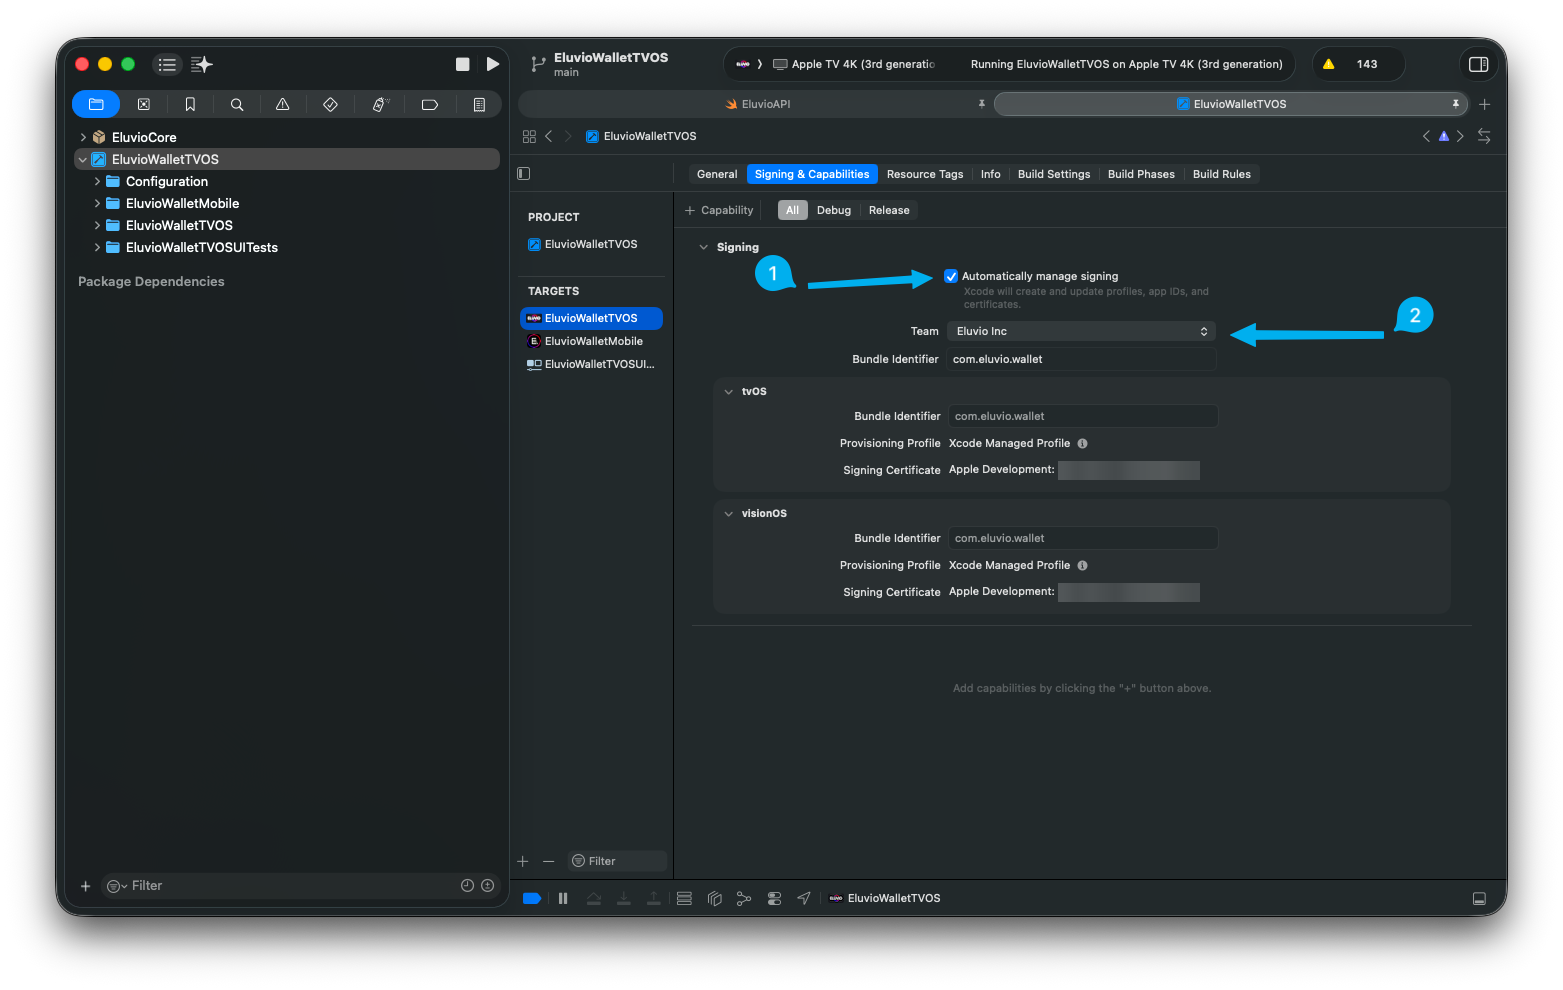The height and width of the screenshot is (990, 1563).
Task: Click the sparkle assistant icon in toolbar
Action: click(202, 64)
